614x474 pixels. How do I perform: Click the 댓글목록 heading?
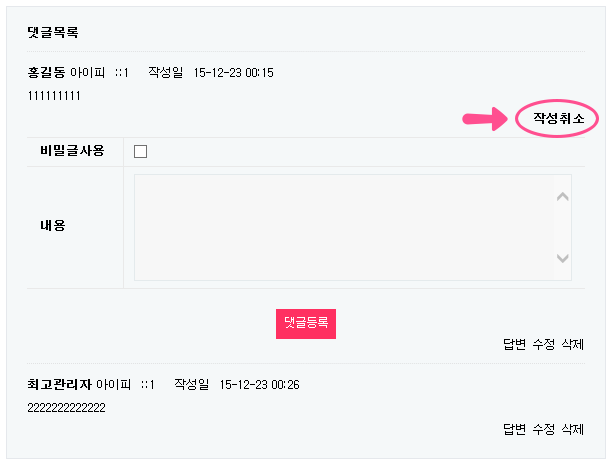tap(53, 32)
